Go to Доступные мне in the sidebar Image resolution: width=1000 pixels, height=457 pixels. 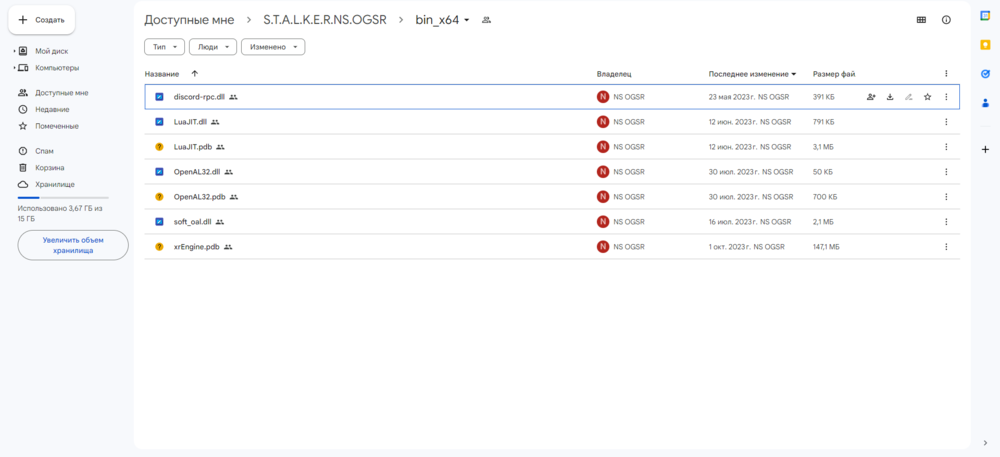[62, 92]
